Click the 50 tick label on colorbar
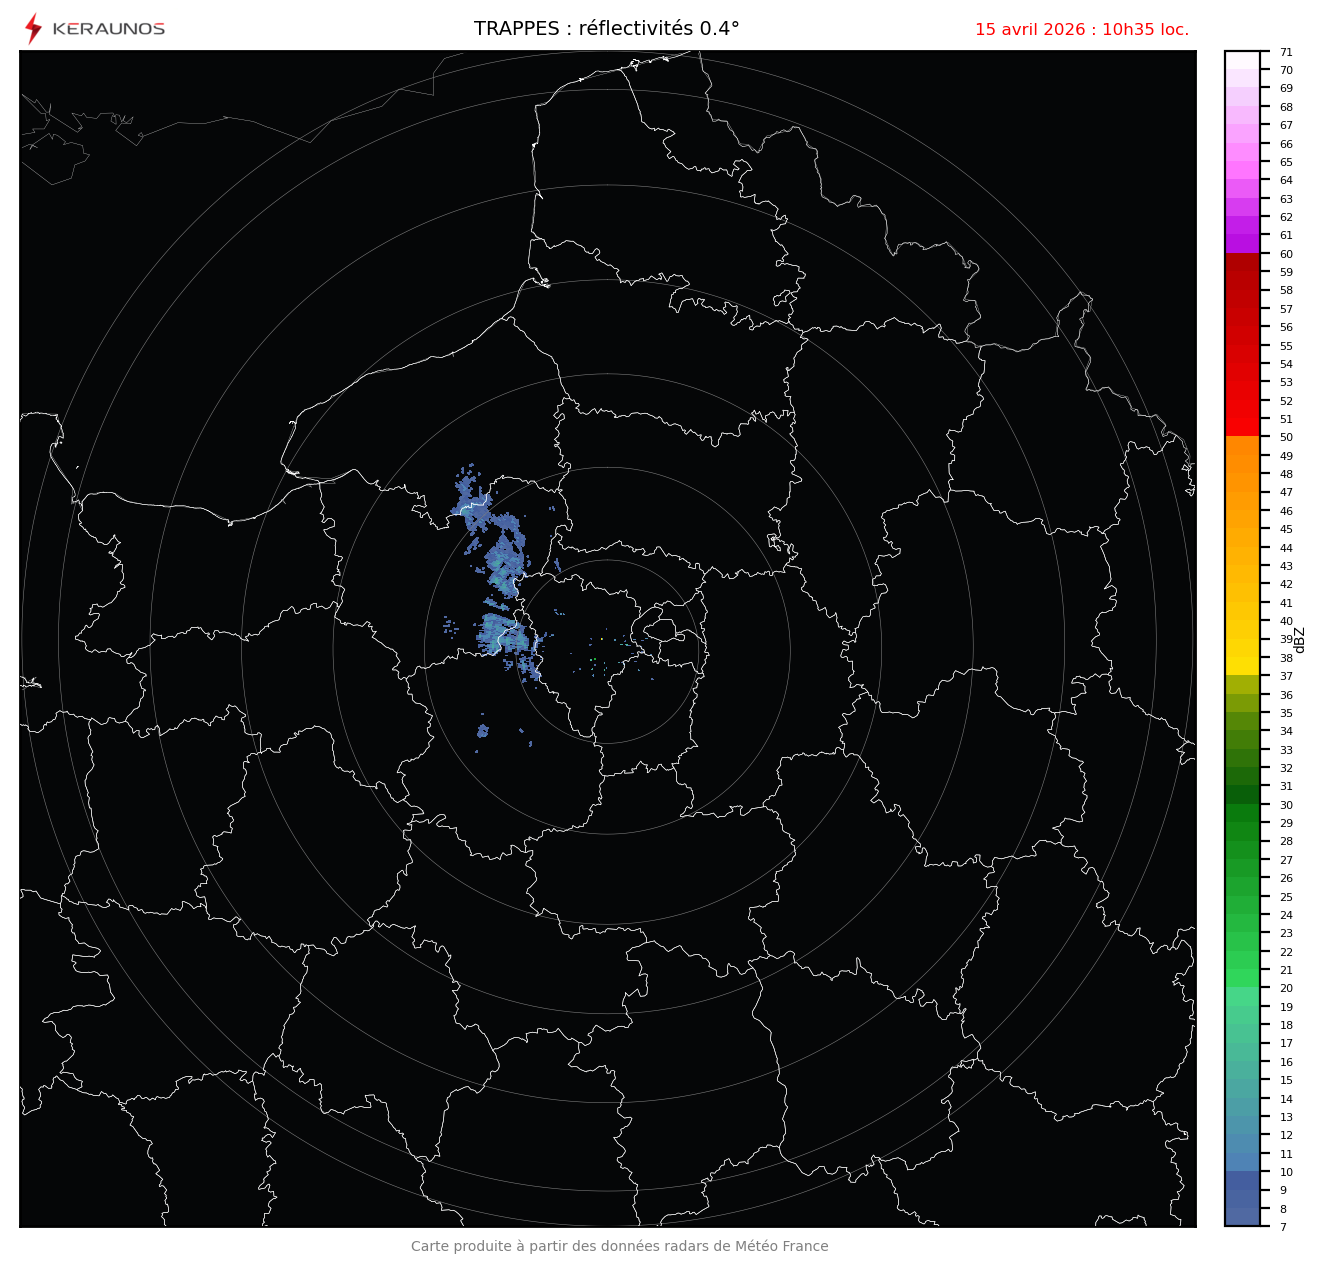The height and width of the screenshot is (1273, 1327). (1286, 438)
